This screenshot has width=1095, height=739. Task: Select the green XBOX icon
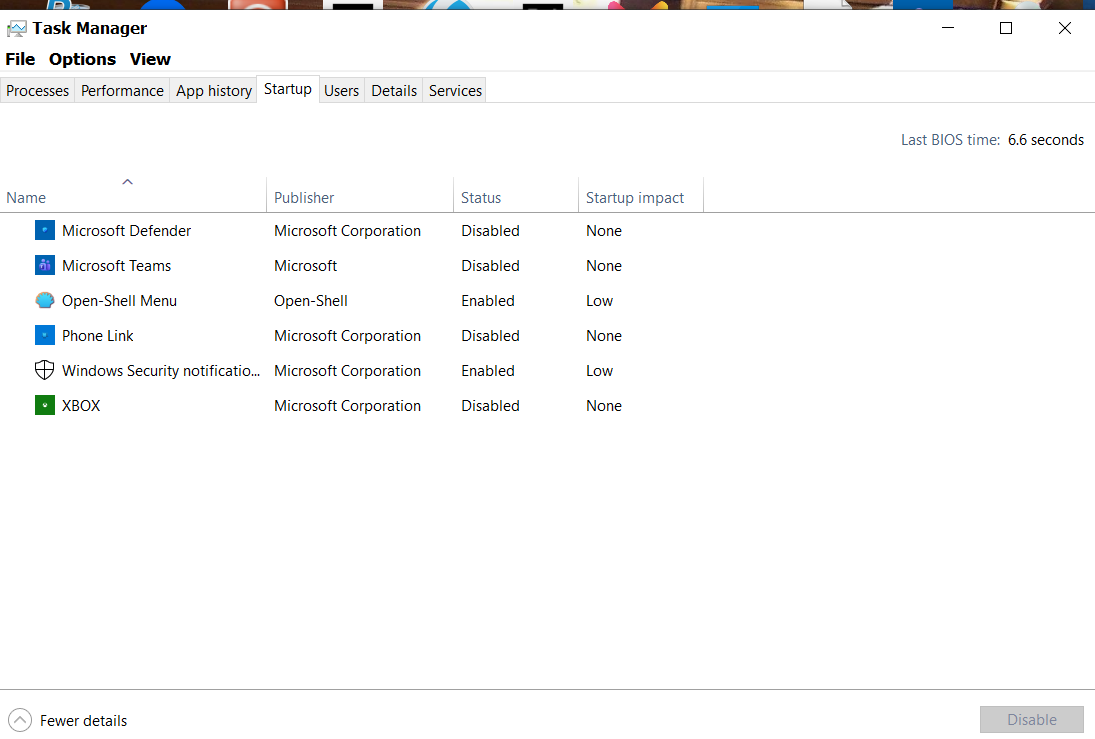(x=45, y=405)
